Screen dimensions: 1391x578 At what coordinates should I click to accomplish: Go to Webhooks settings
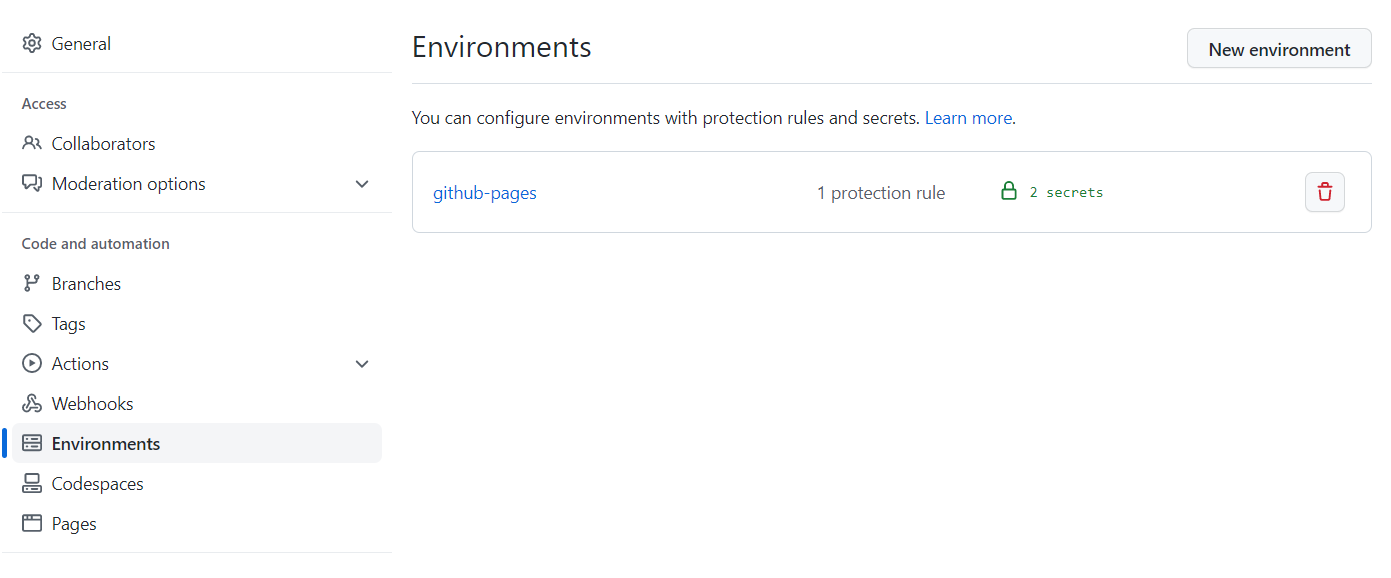tap(93, 404)
